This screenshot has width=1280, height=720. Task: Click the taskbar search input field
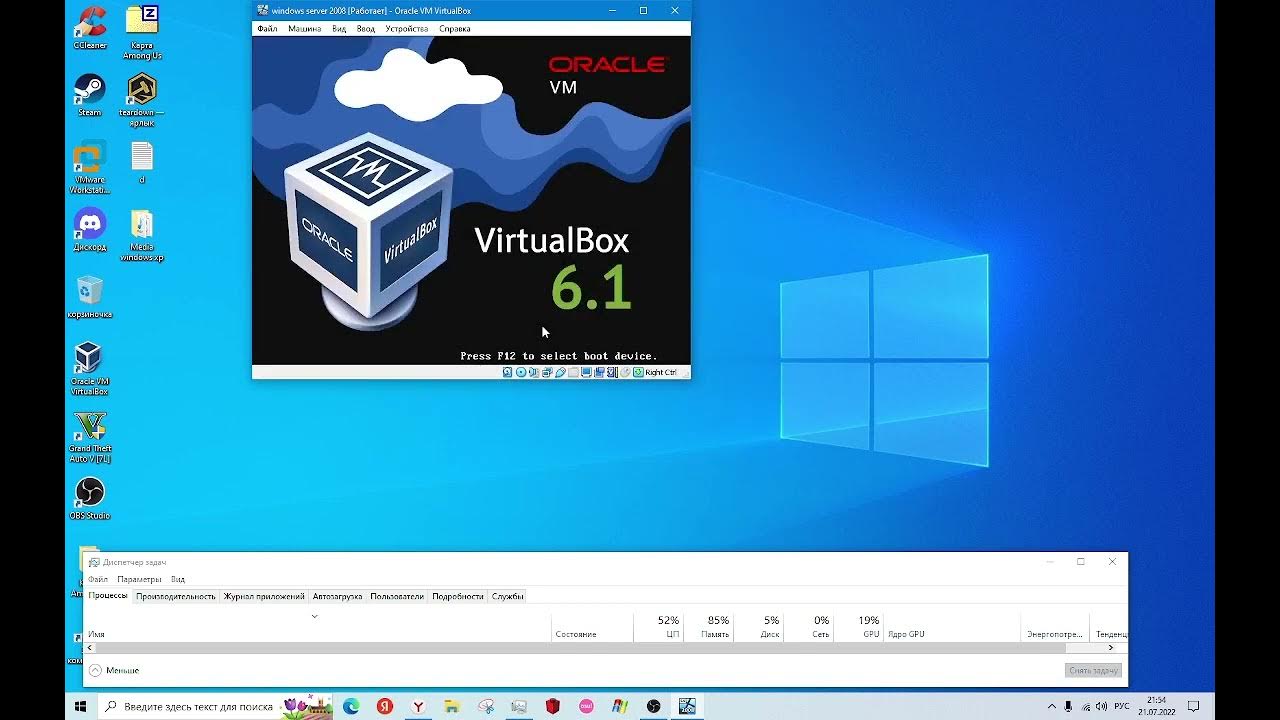pyautogui.click(x=190, y=706)
